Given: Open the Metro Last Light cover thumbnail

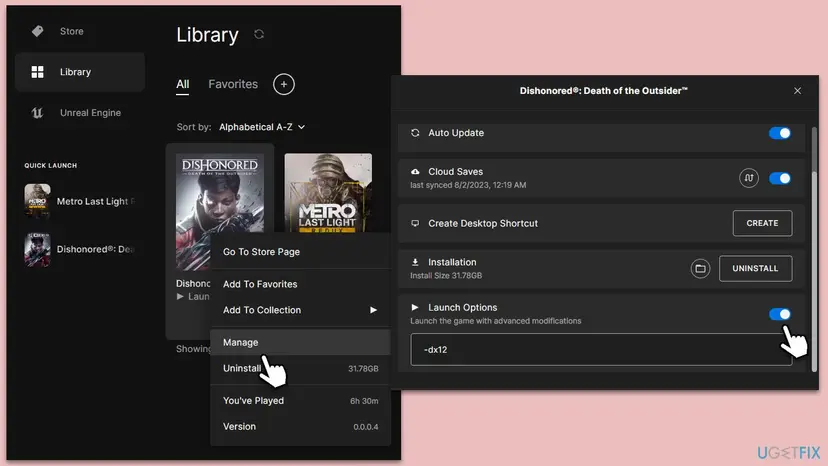Looking at the screenshot, I should [x=328, y=193].
